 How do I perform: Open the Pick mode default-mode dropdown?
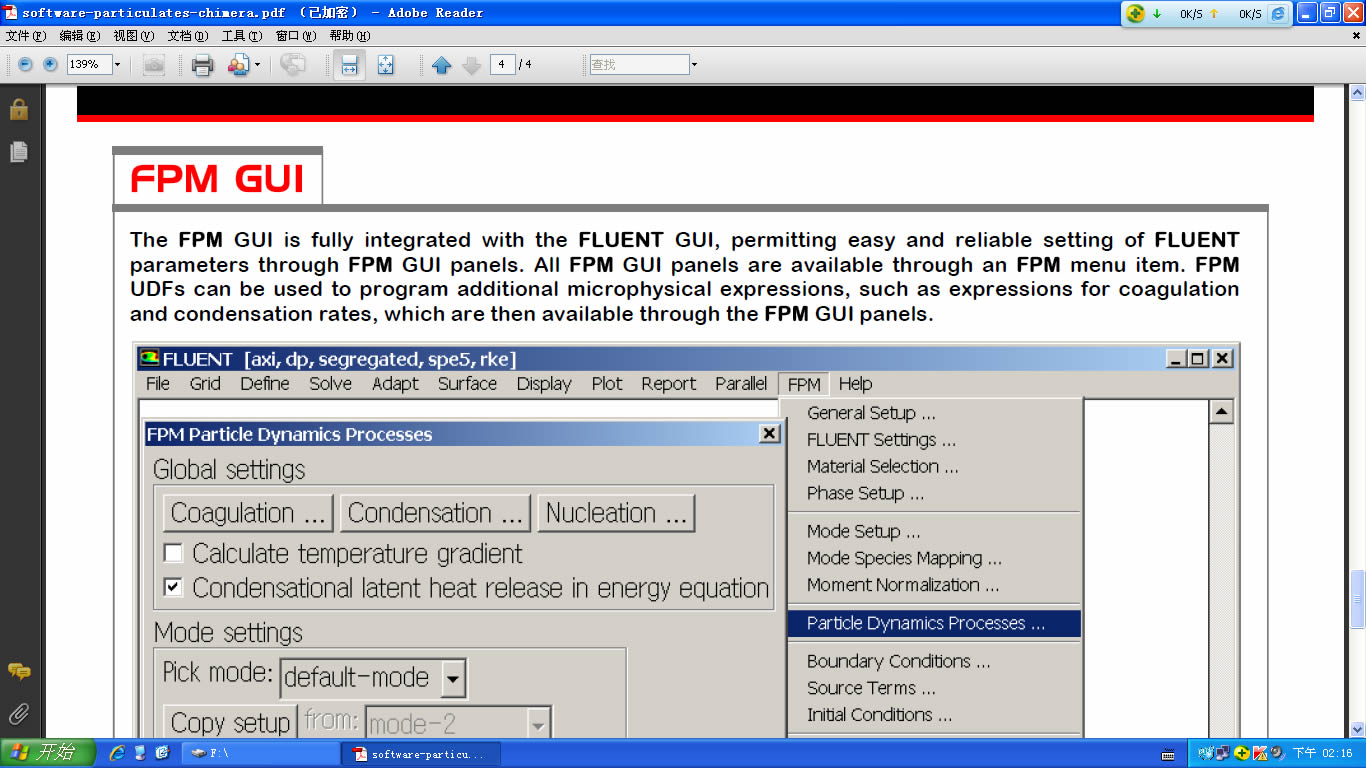click(453, 678)
